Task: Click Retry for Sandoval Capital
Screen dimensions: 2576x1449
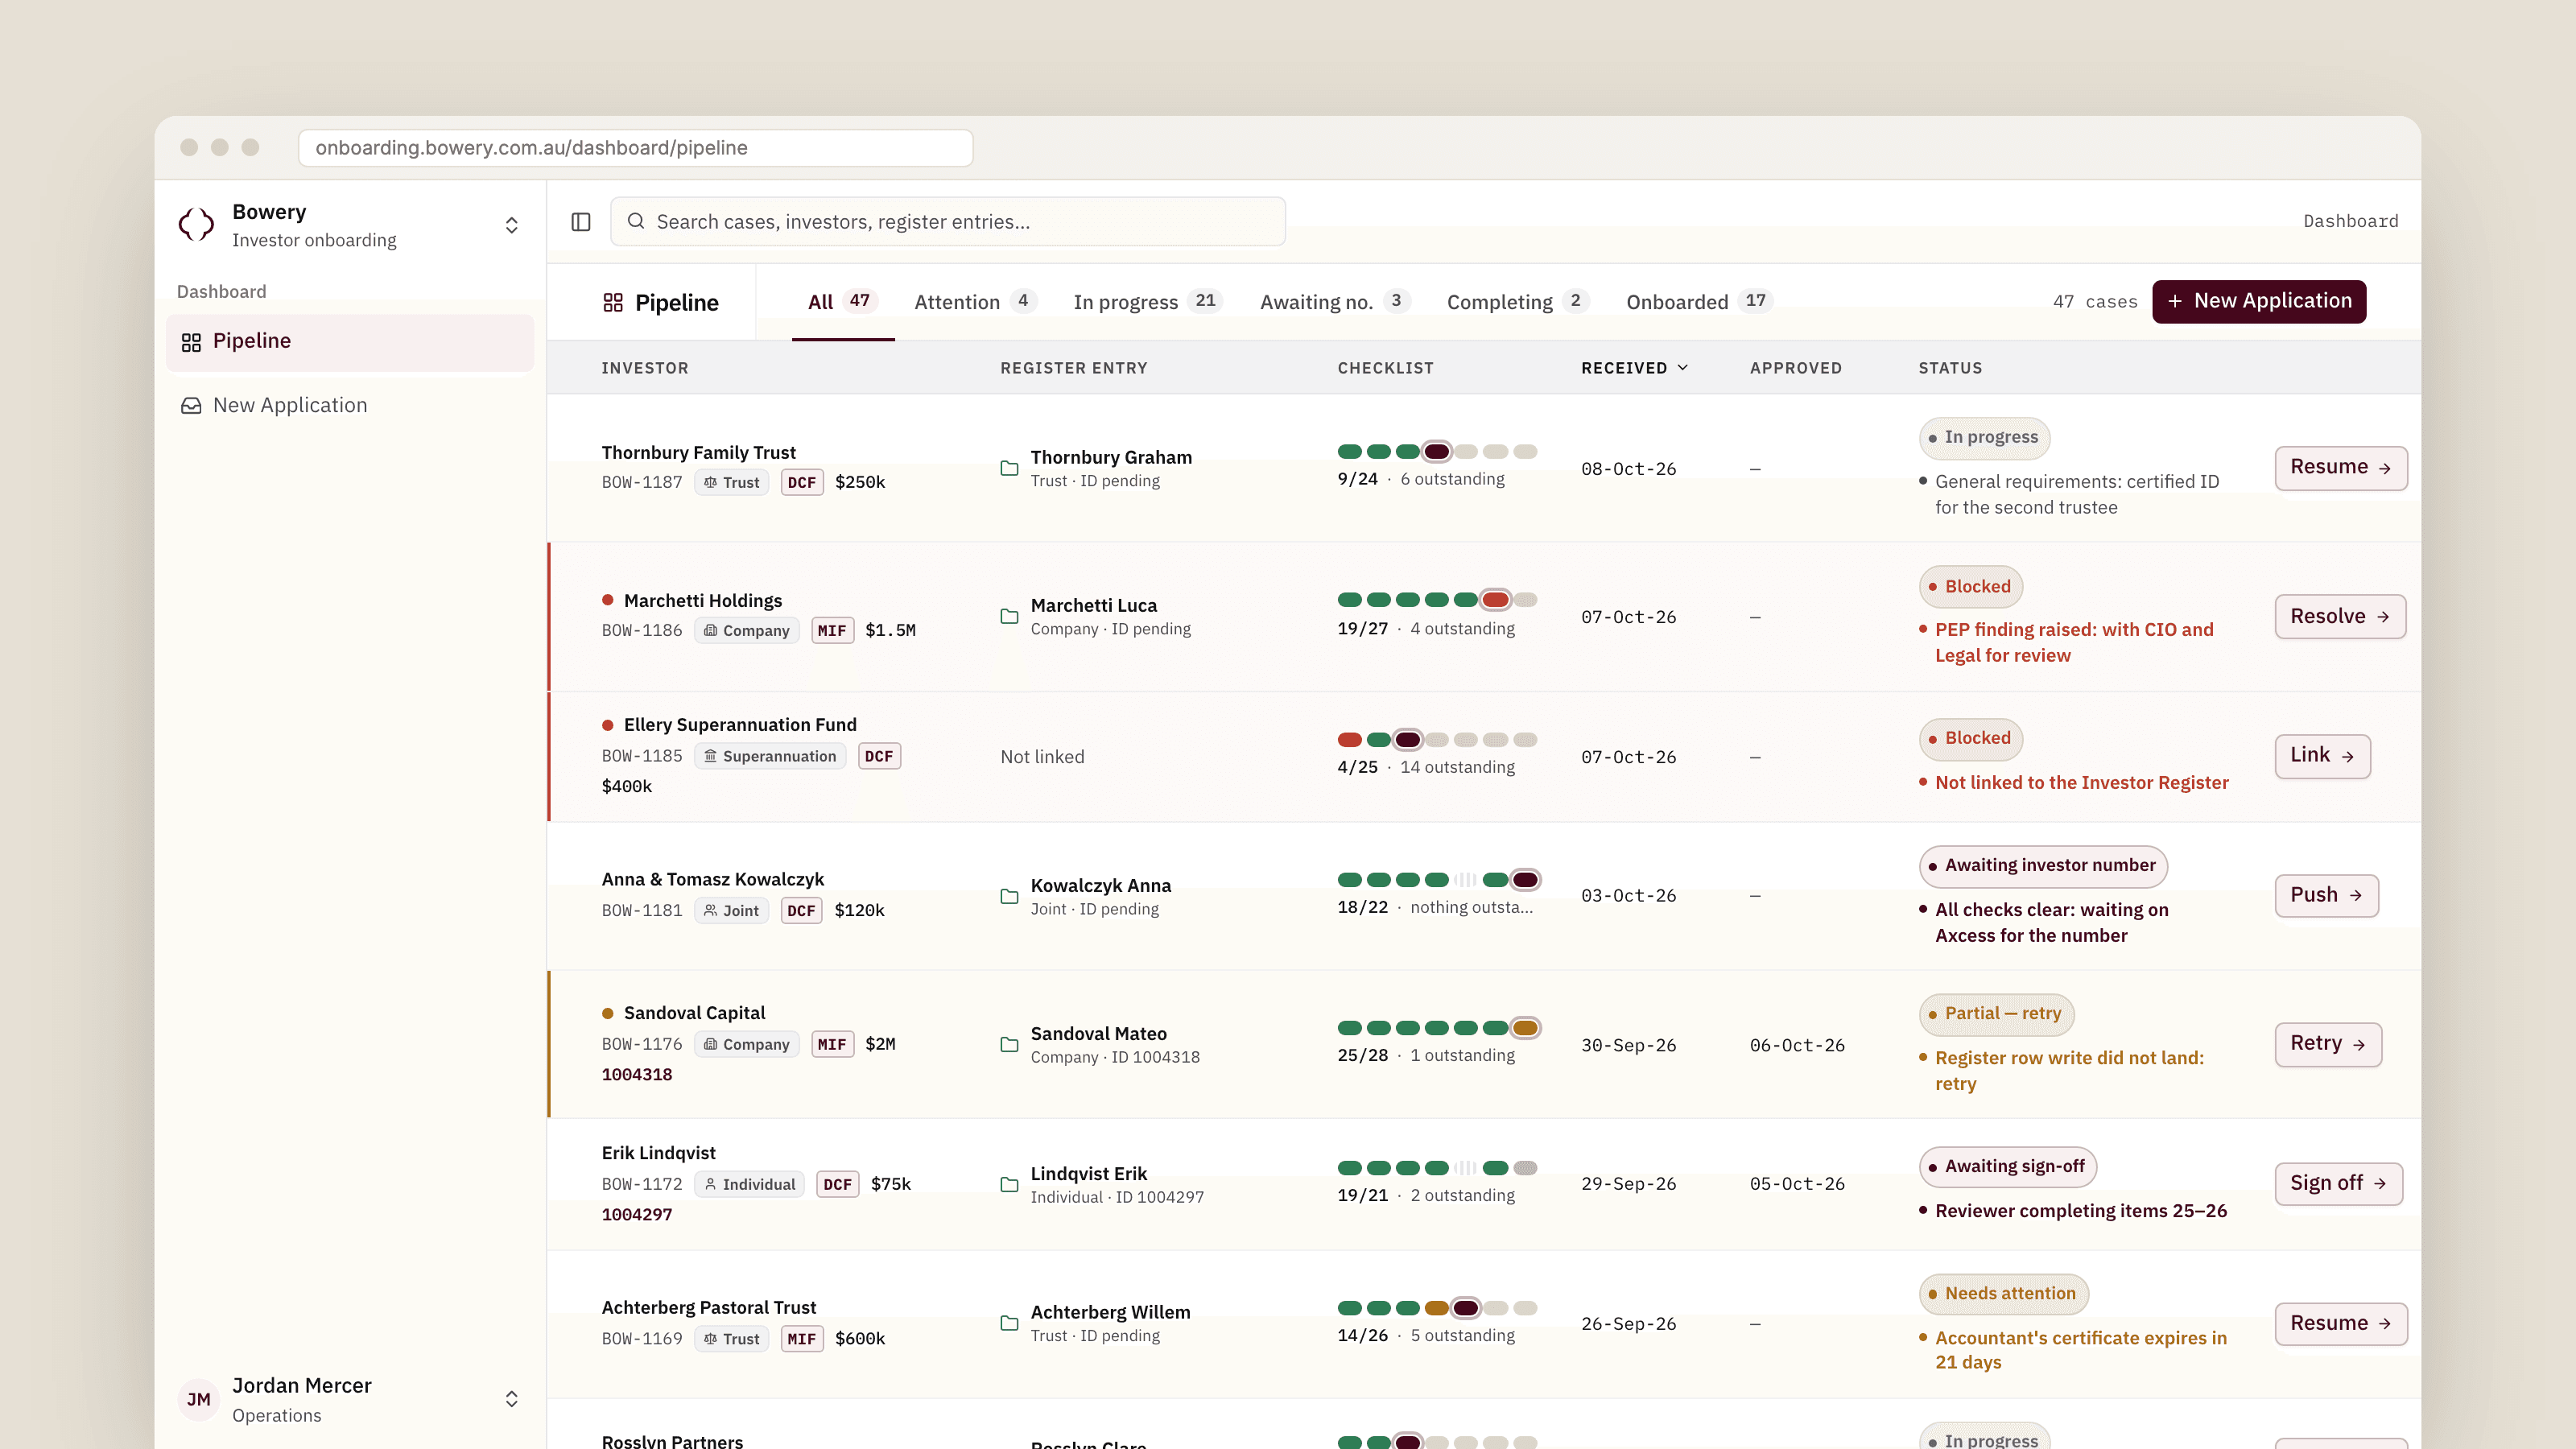Action: 2328,1044
